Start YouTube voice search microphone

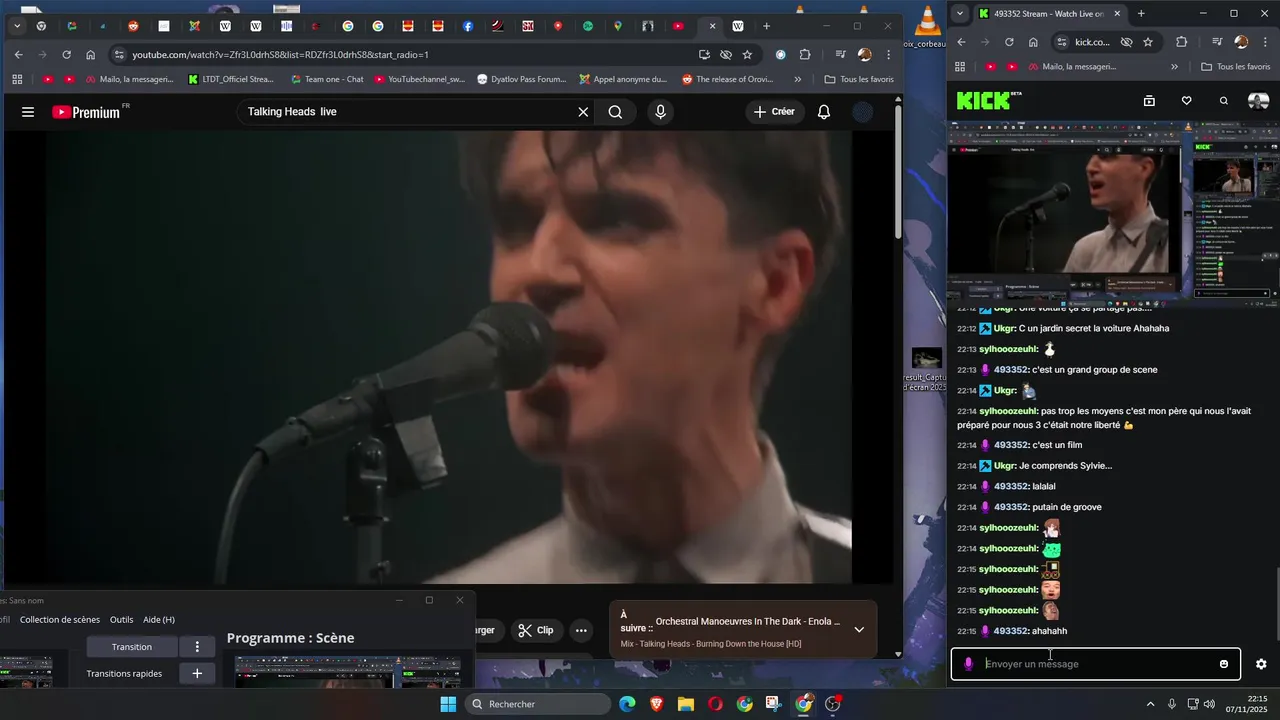(x=660, y=112)
